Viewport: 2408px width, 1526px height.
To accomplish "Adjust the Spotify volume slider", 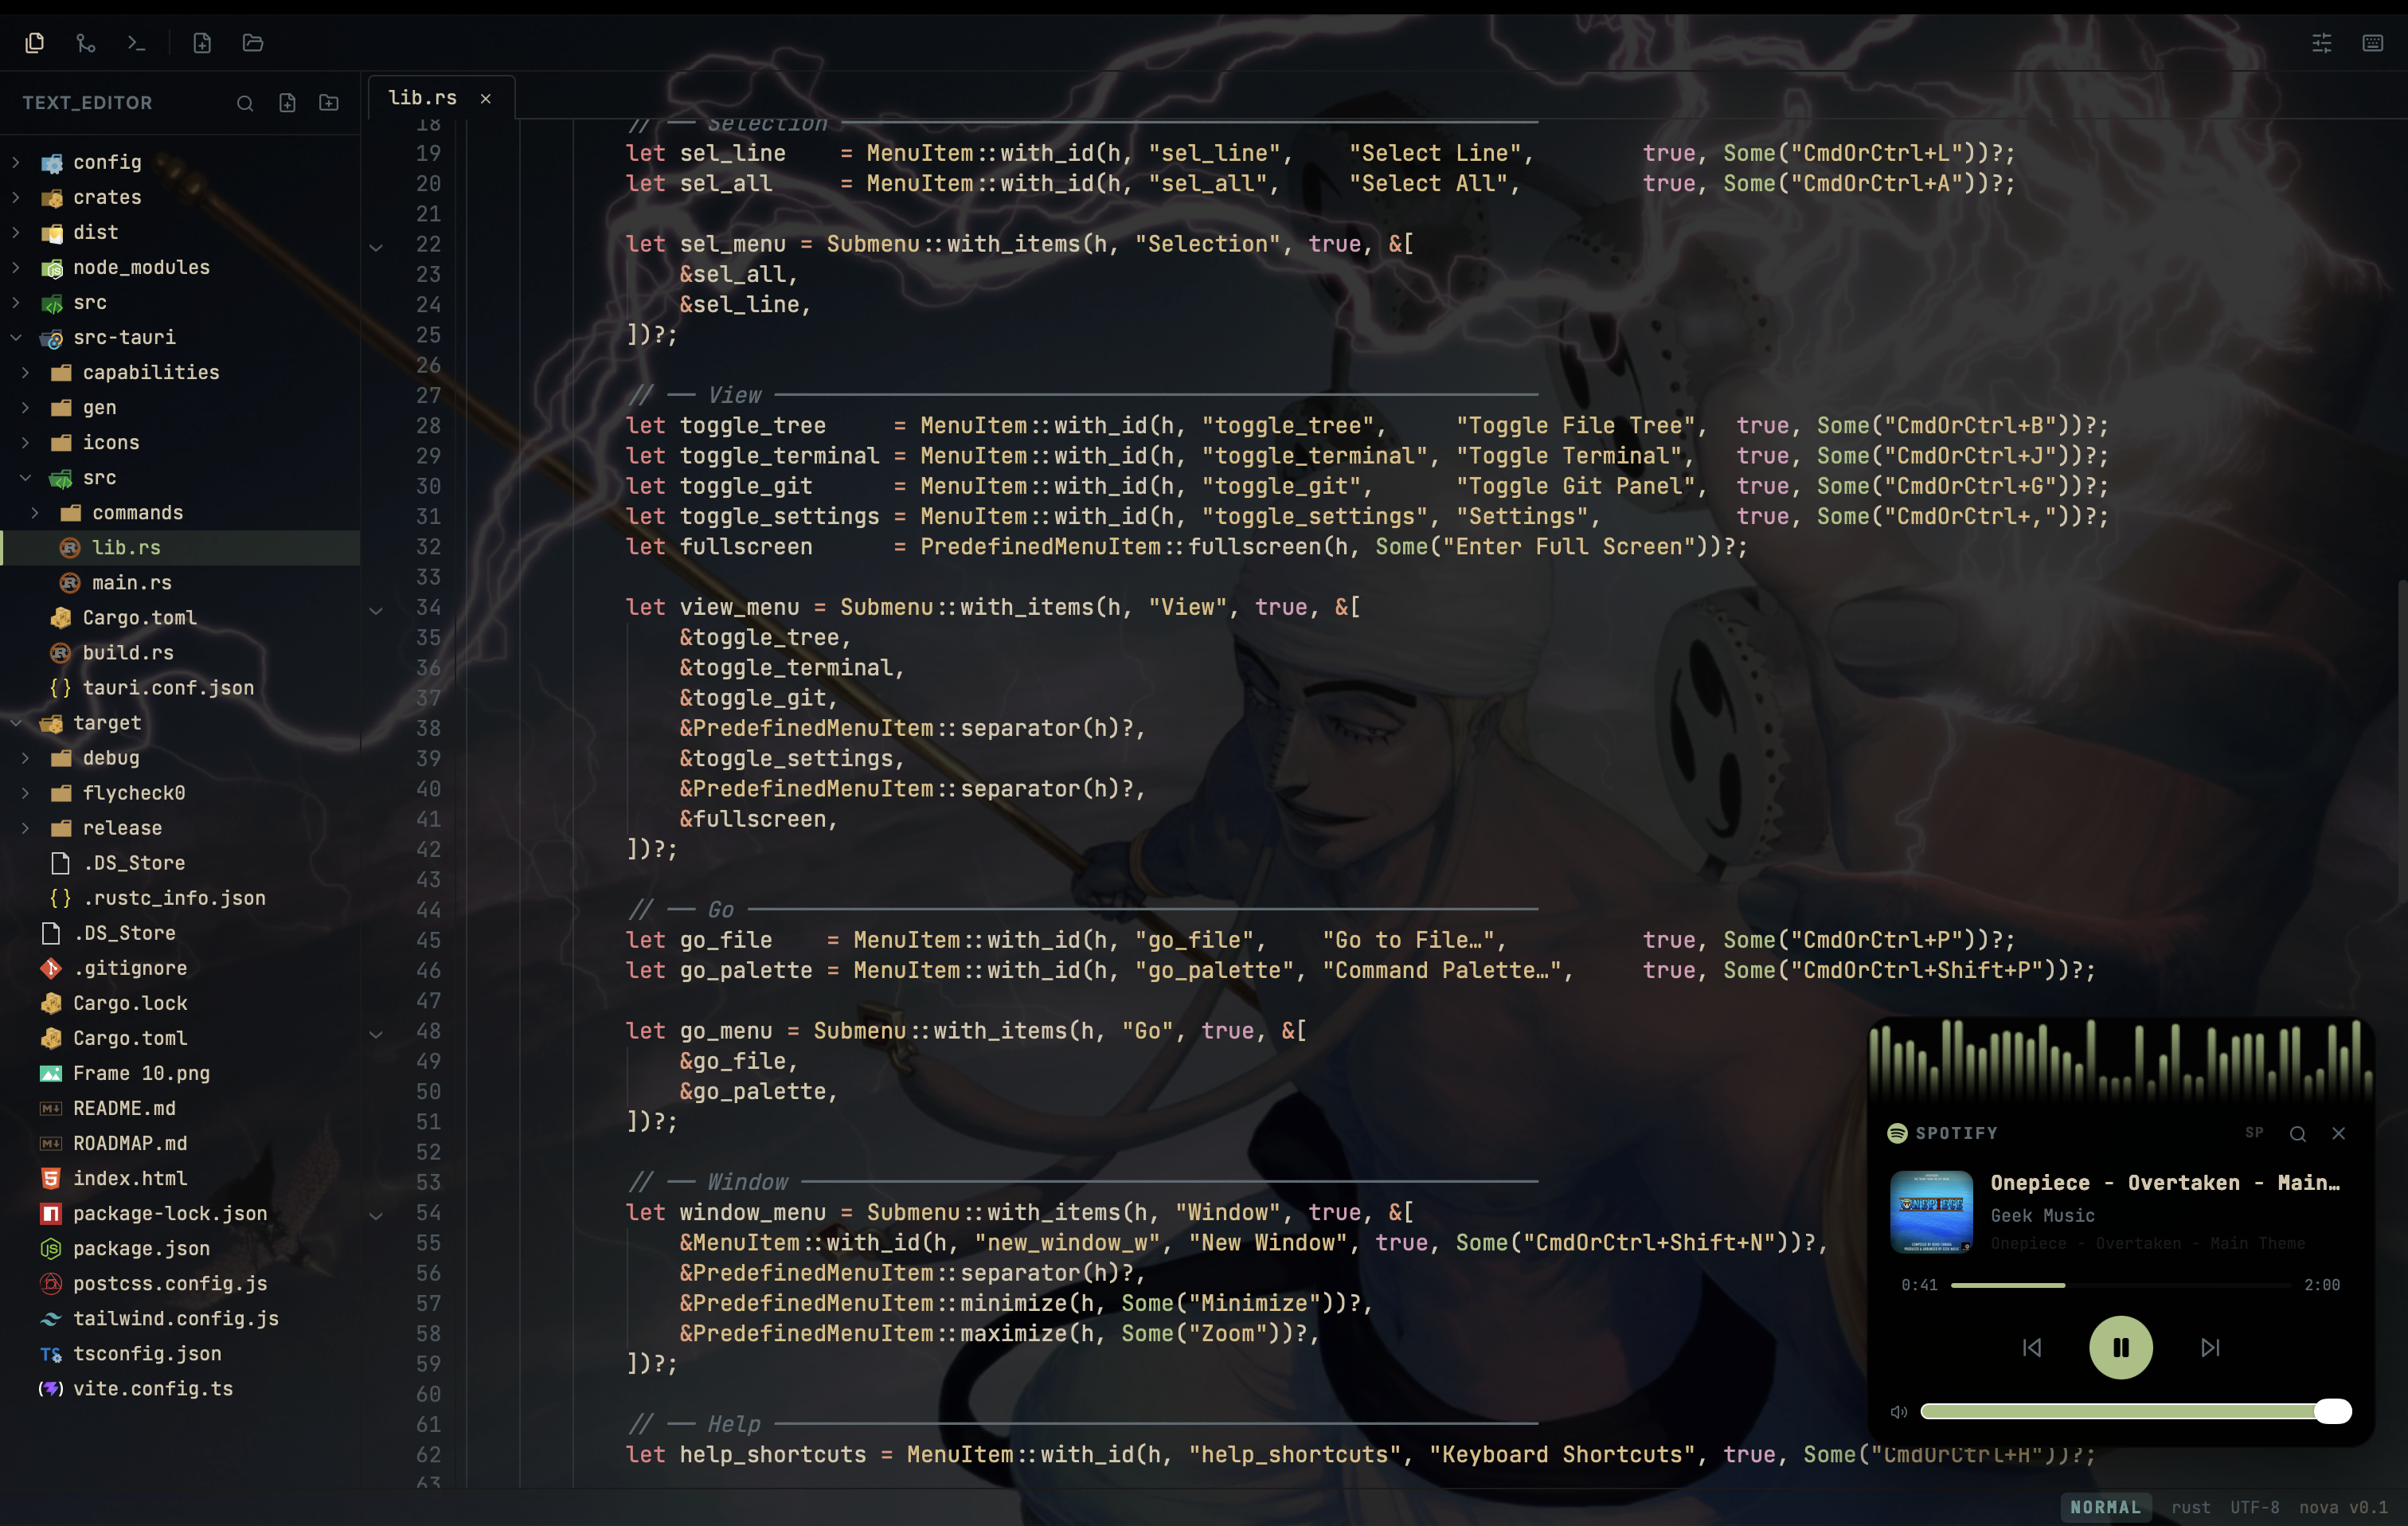I will click(x=2332, y=1411).
